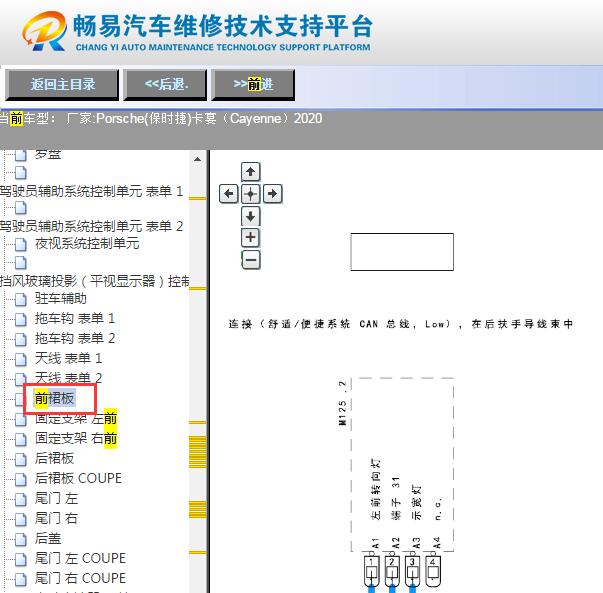Select 天线 表单 1
Viewport: 603px width, 593px height.
click(x=68, y=358)
